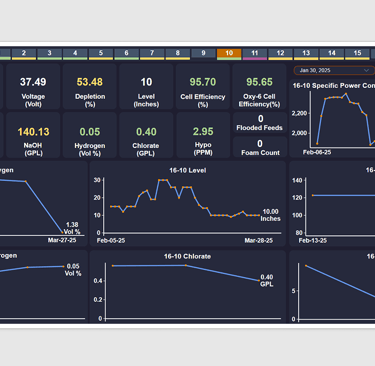Viewport: 375px width, 366px height.
Task: Select cell tab 9
Action: click(x=203, y=53)
